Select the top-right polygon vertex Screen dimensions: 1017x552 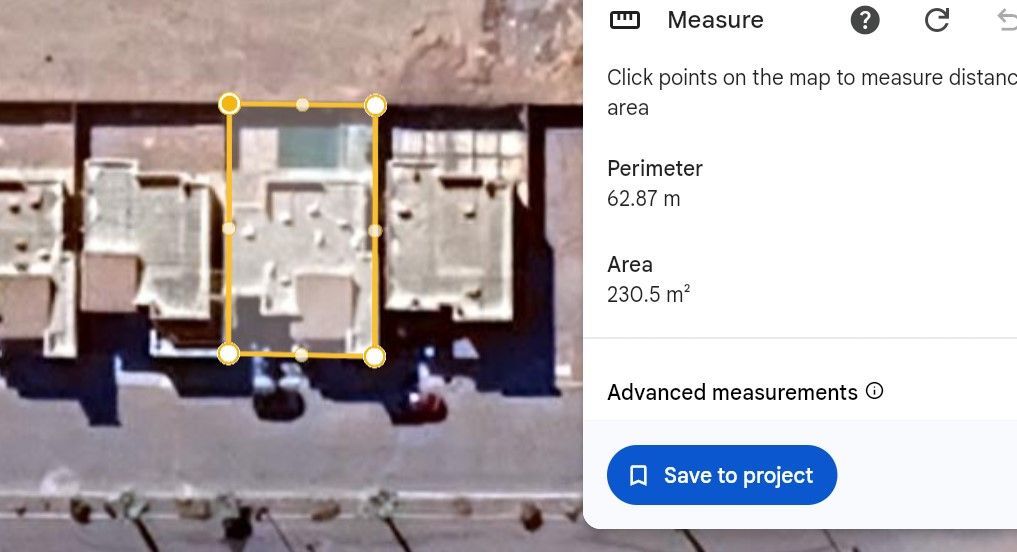[x=376, y=105]
